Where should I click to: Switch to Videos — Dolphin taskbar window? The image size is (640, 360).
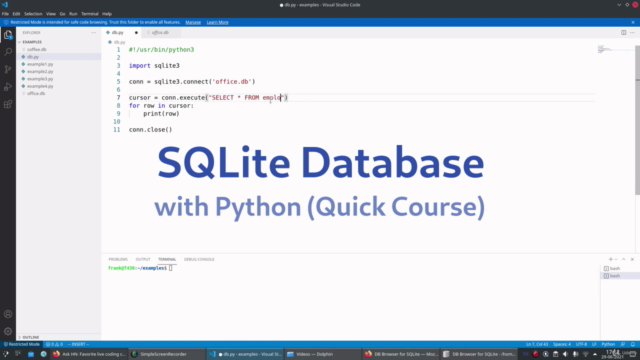(x=322, y=354)
